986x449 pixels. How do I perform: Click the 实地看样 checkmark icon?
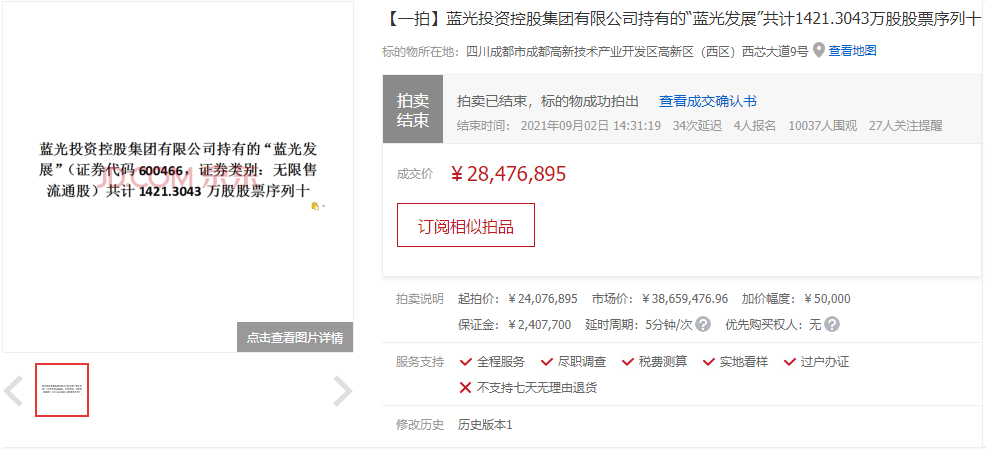tap(709, 362)
